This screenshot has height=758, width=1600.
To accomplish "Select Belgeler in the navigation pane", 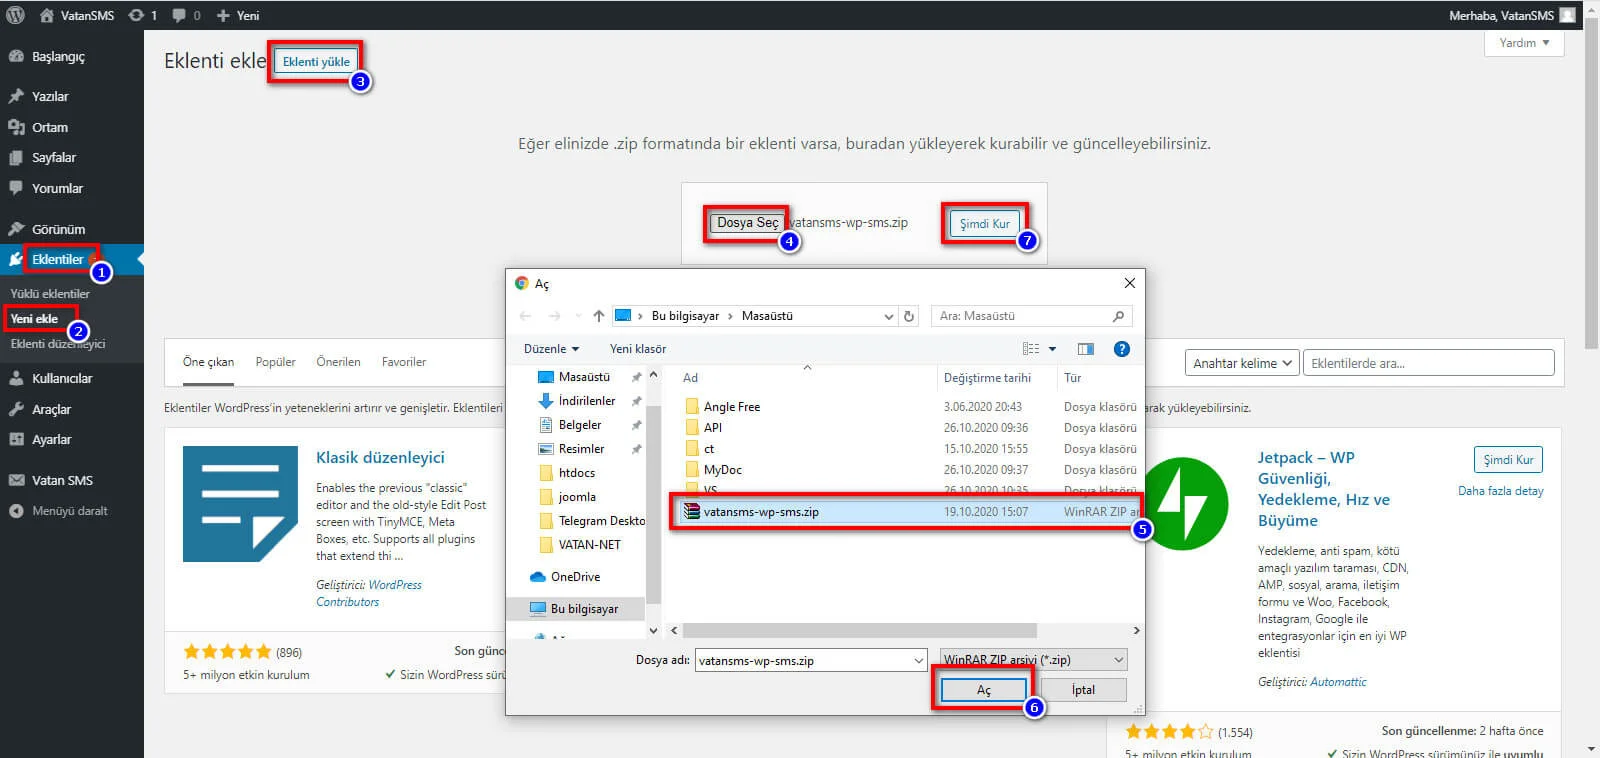I will pyautogui.click(x=580, y=425).
